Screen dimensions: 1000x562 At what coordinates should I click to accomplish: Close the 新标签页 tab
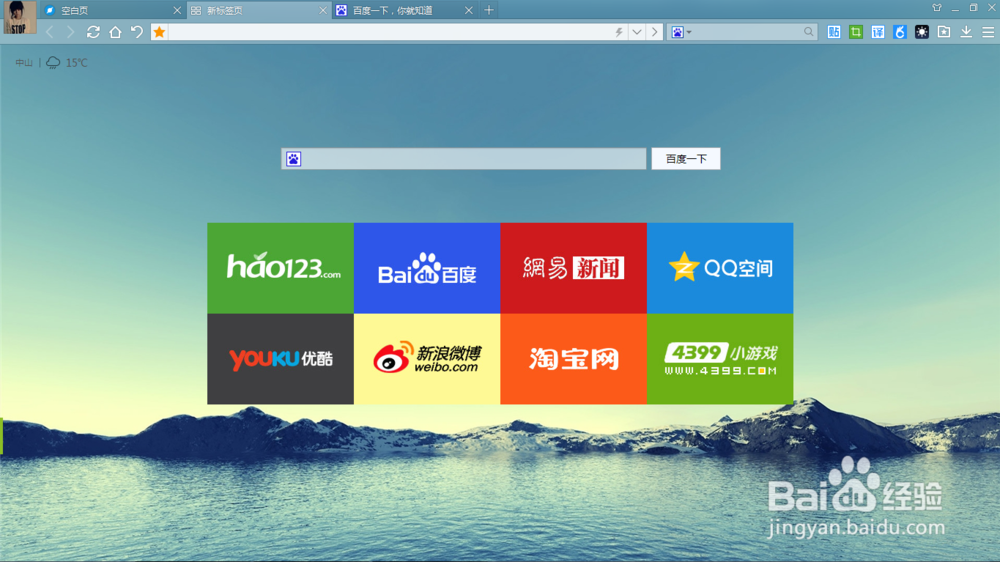[323, 11]
